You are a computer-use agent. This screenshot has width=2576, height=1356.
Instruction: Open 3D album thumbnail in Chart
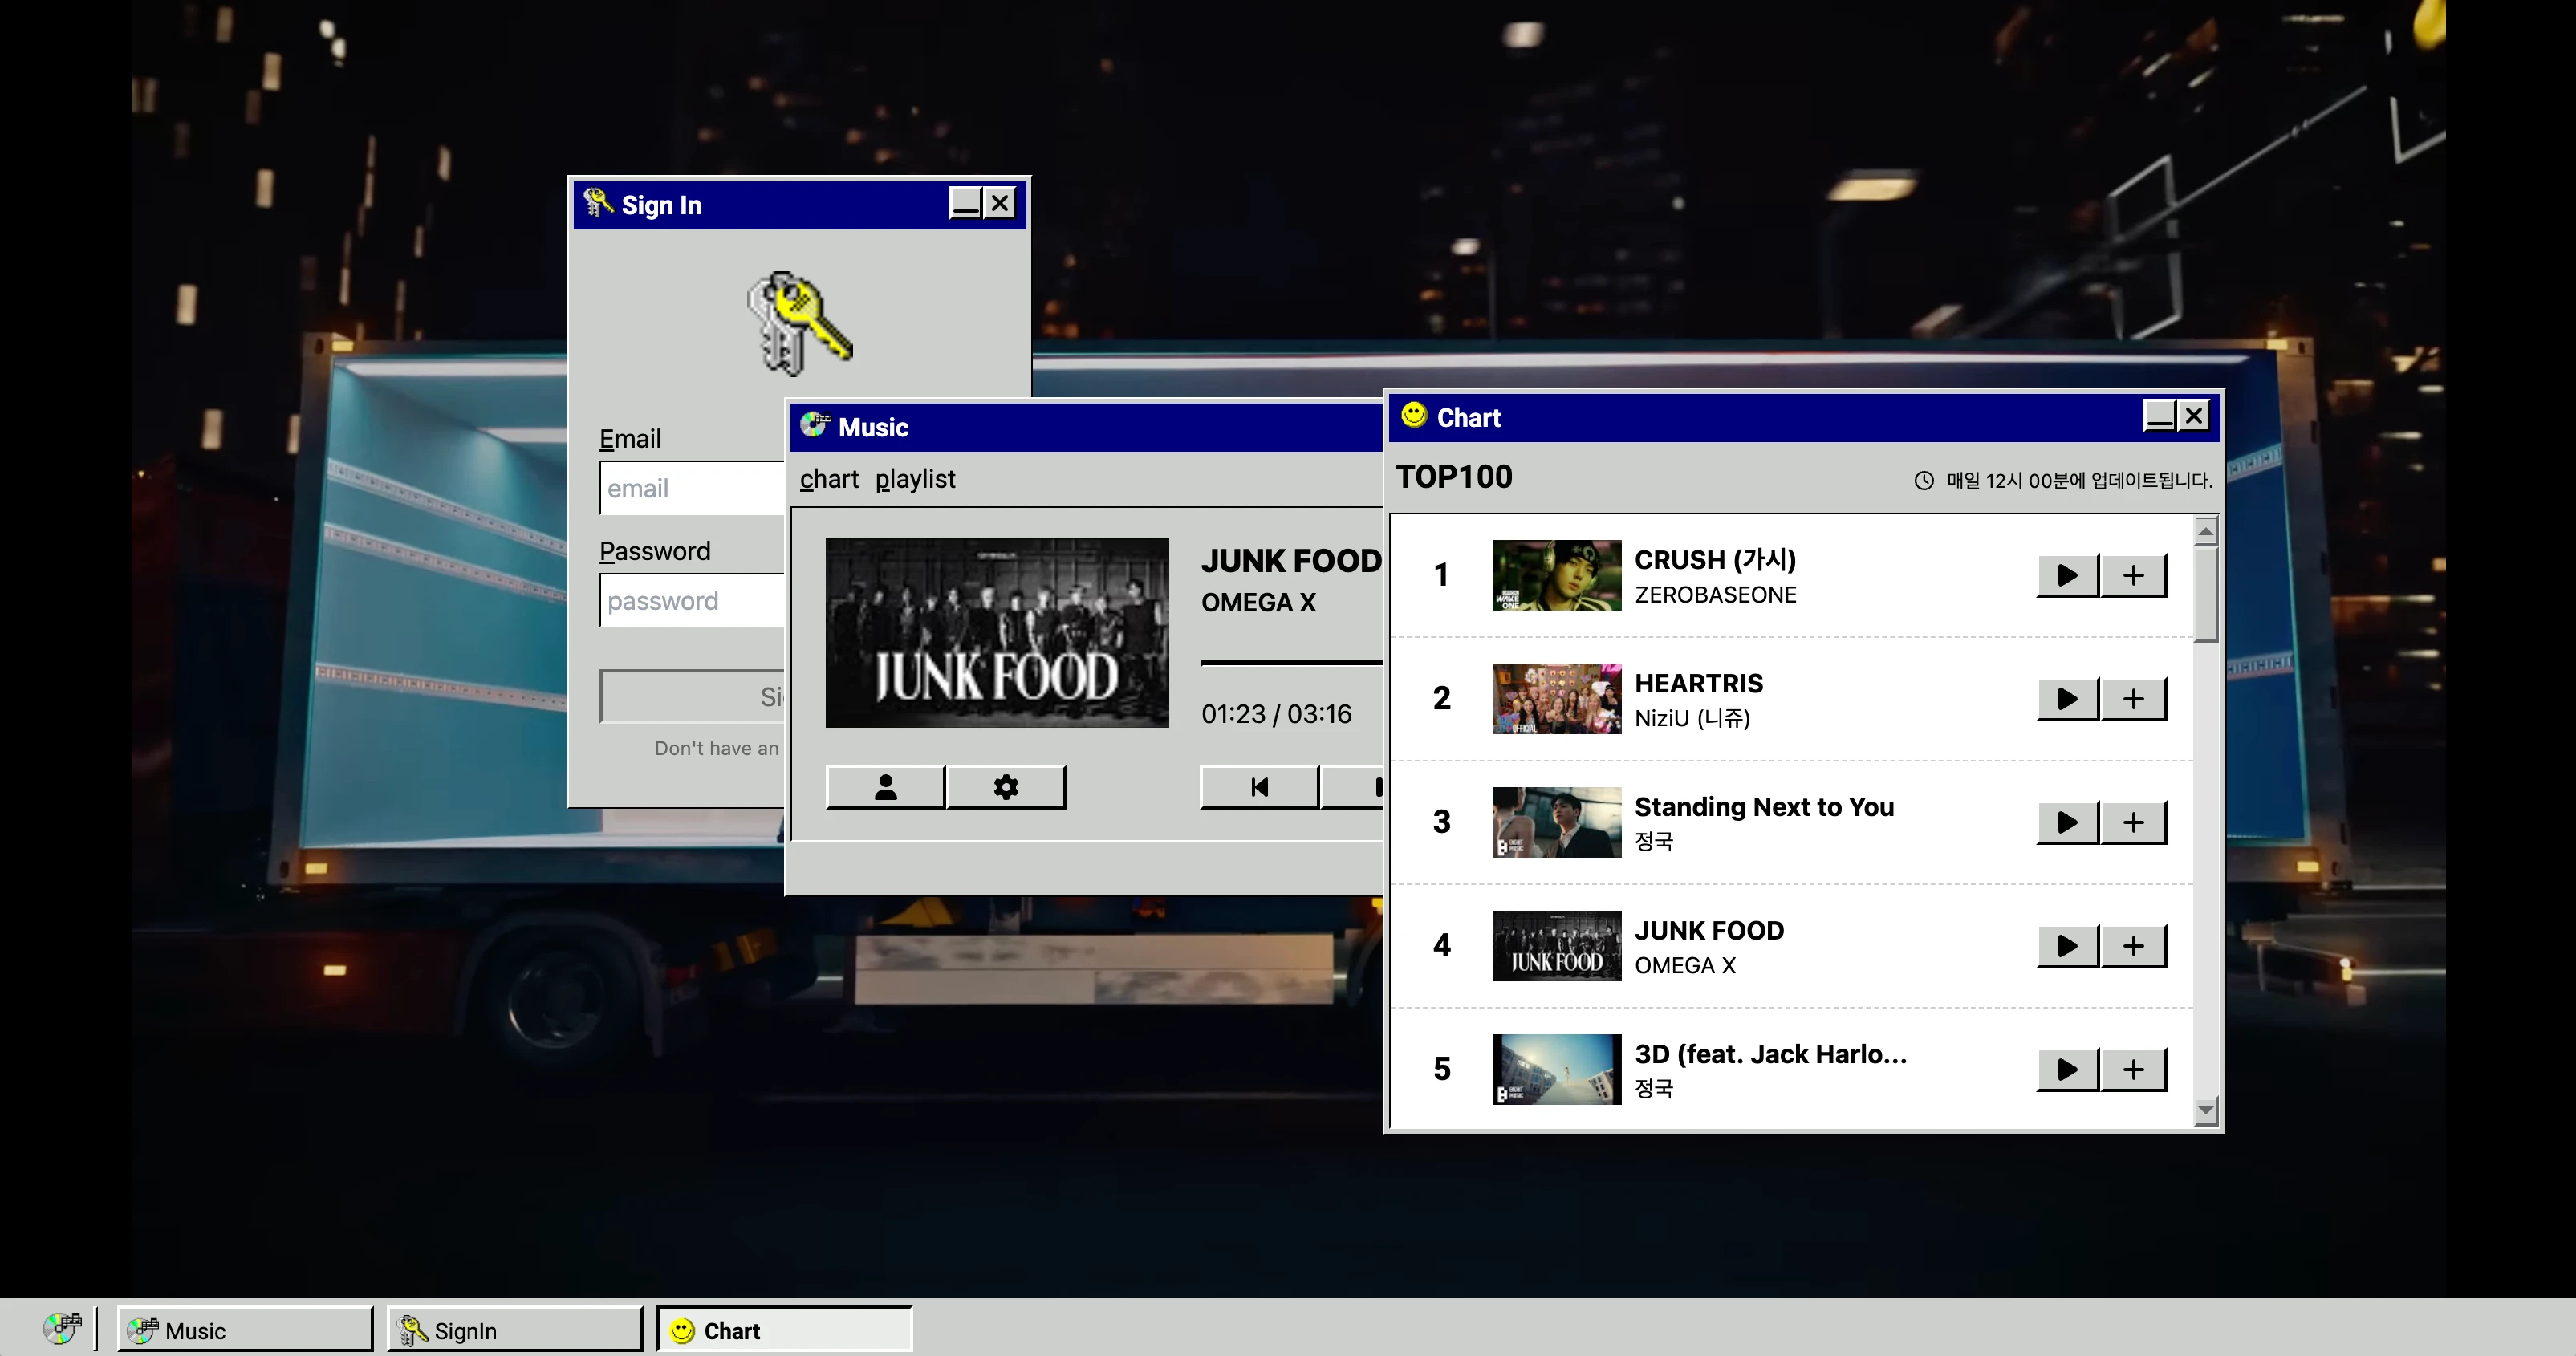pos(1557,1069)
